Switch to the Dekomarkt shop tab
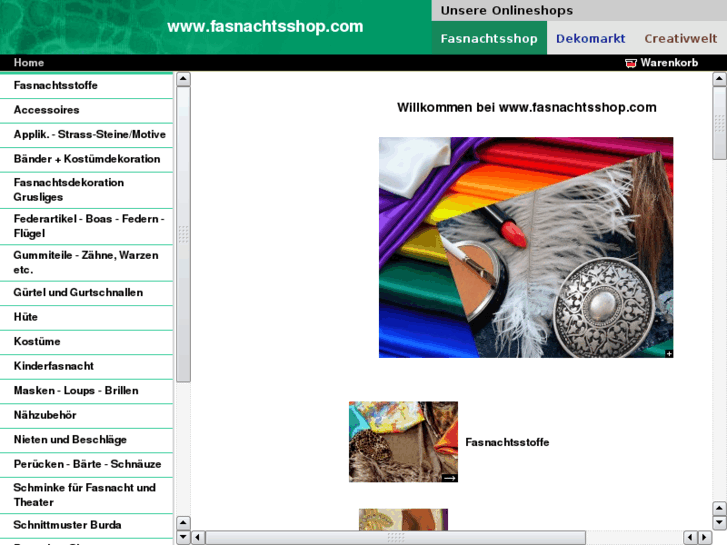727x545 pixels. [x=590, y=38]
